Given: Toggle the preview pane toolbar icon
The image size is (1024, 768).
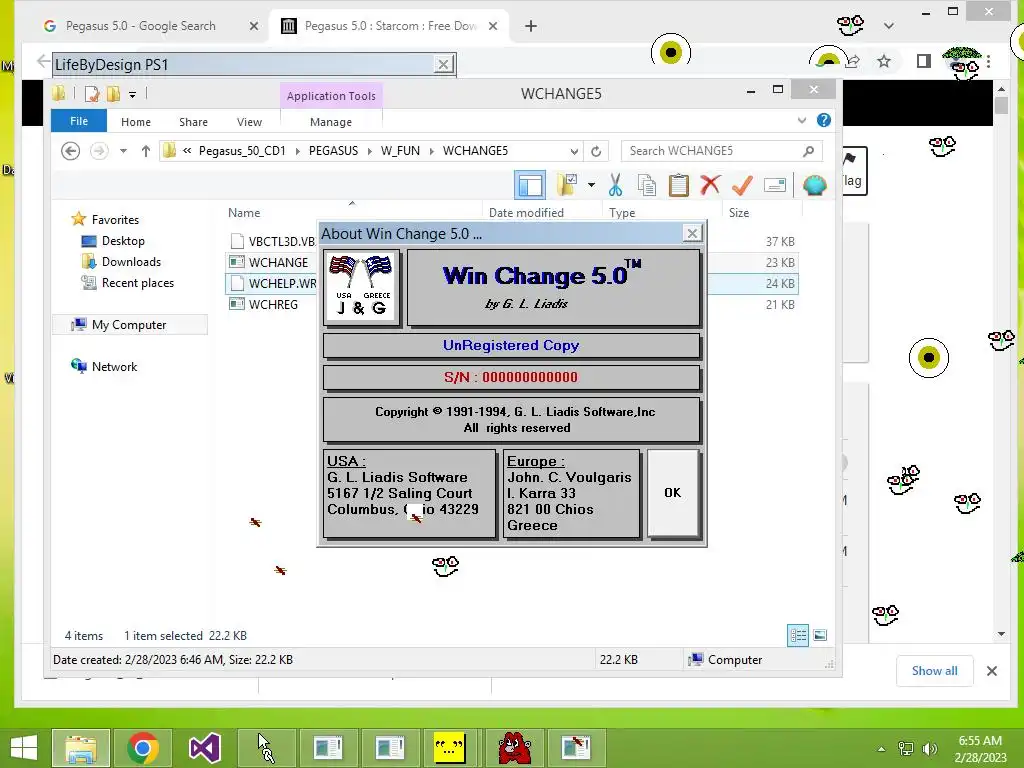Looking at the screenshot, I should (x=530, y=185).
